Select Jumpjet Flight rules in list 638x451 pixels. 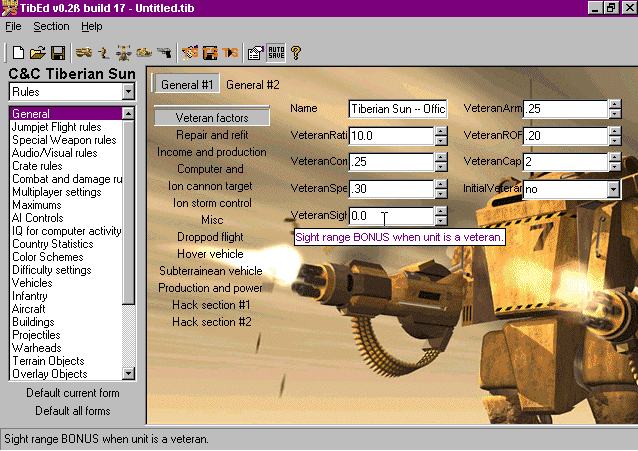(x=66, y=127)
